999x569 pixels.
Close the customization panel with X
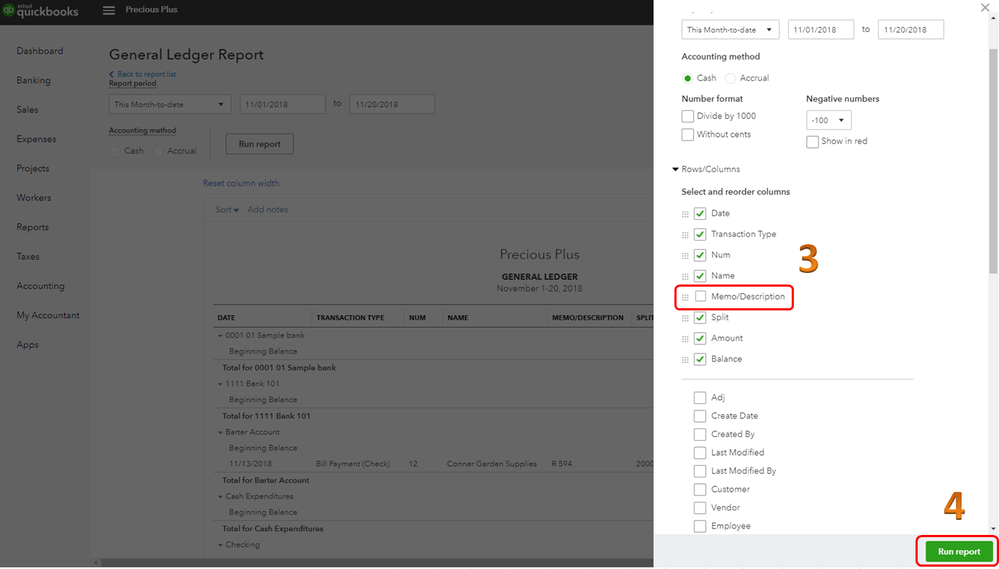click(x=984, y=8)
